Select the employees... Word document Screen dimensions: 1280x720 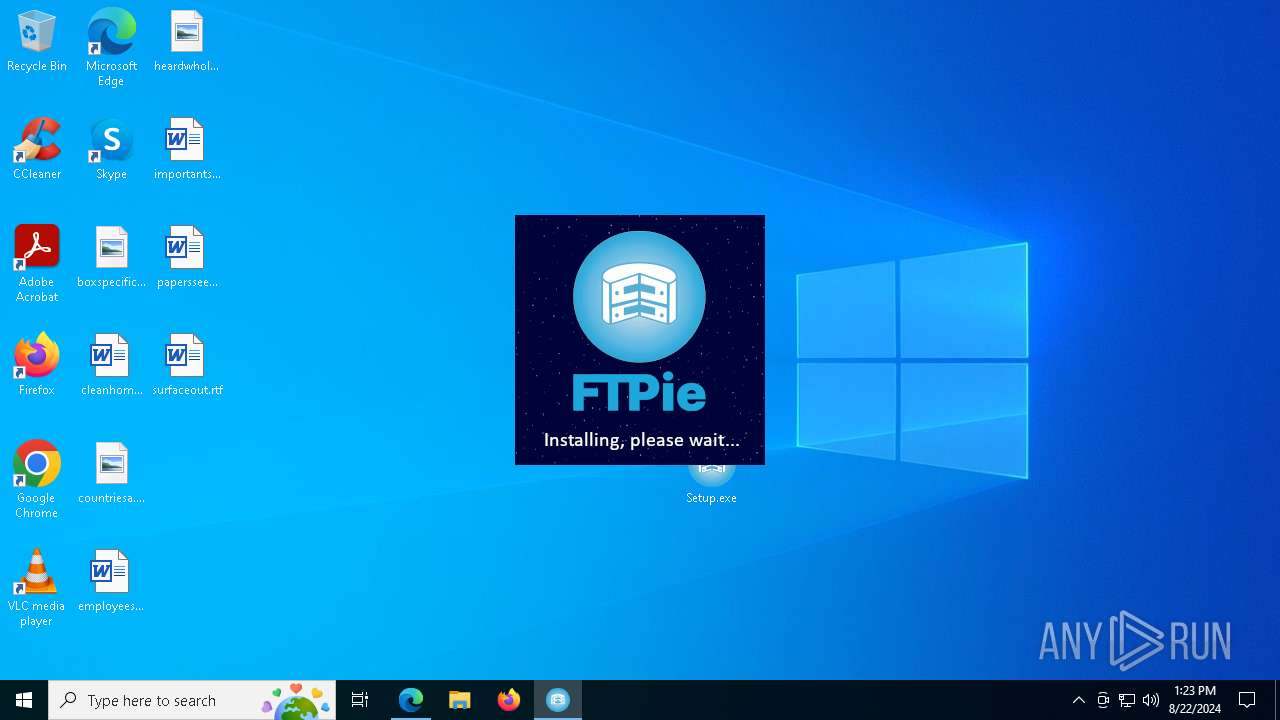pos(111,582)
